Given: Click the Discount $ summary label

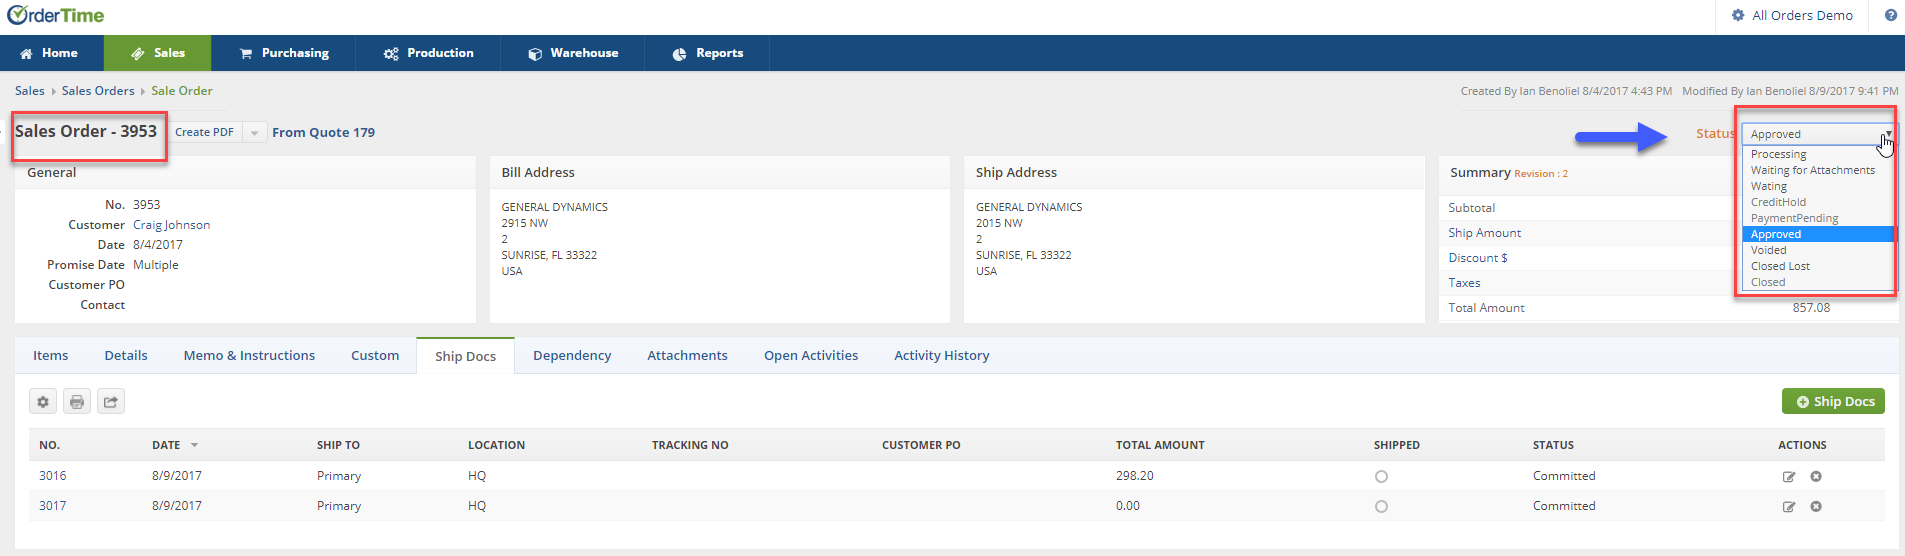Looking at the screenshot, I should 1478,258.
